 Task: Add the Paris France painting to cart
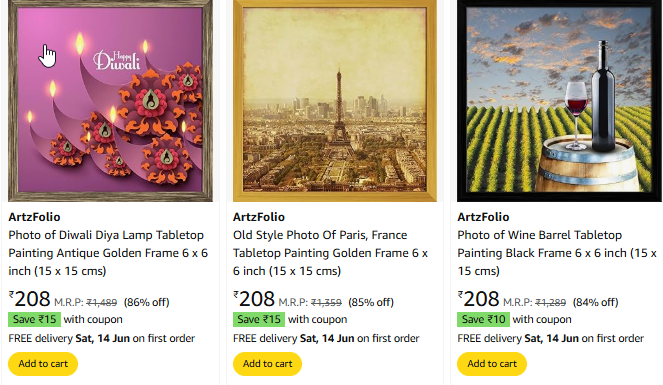[267, 364]
